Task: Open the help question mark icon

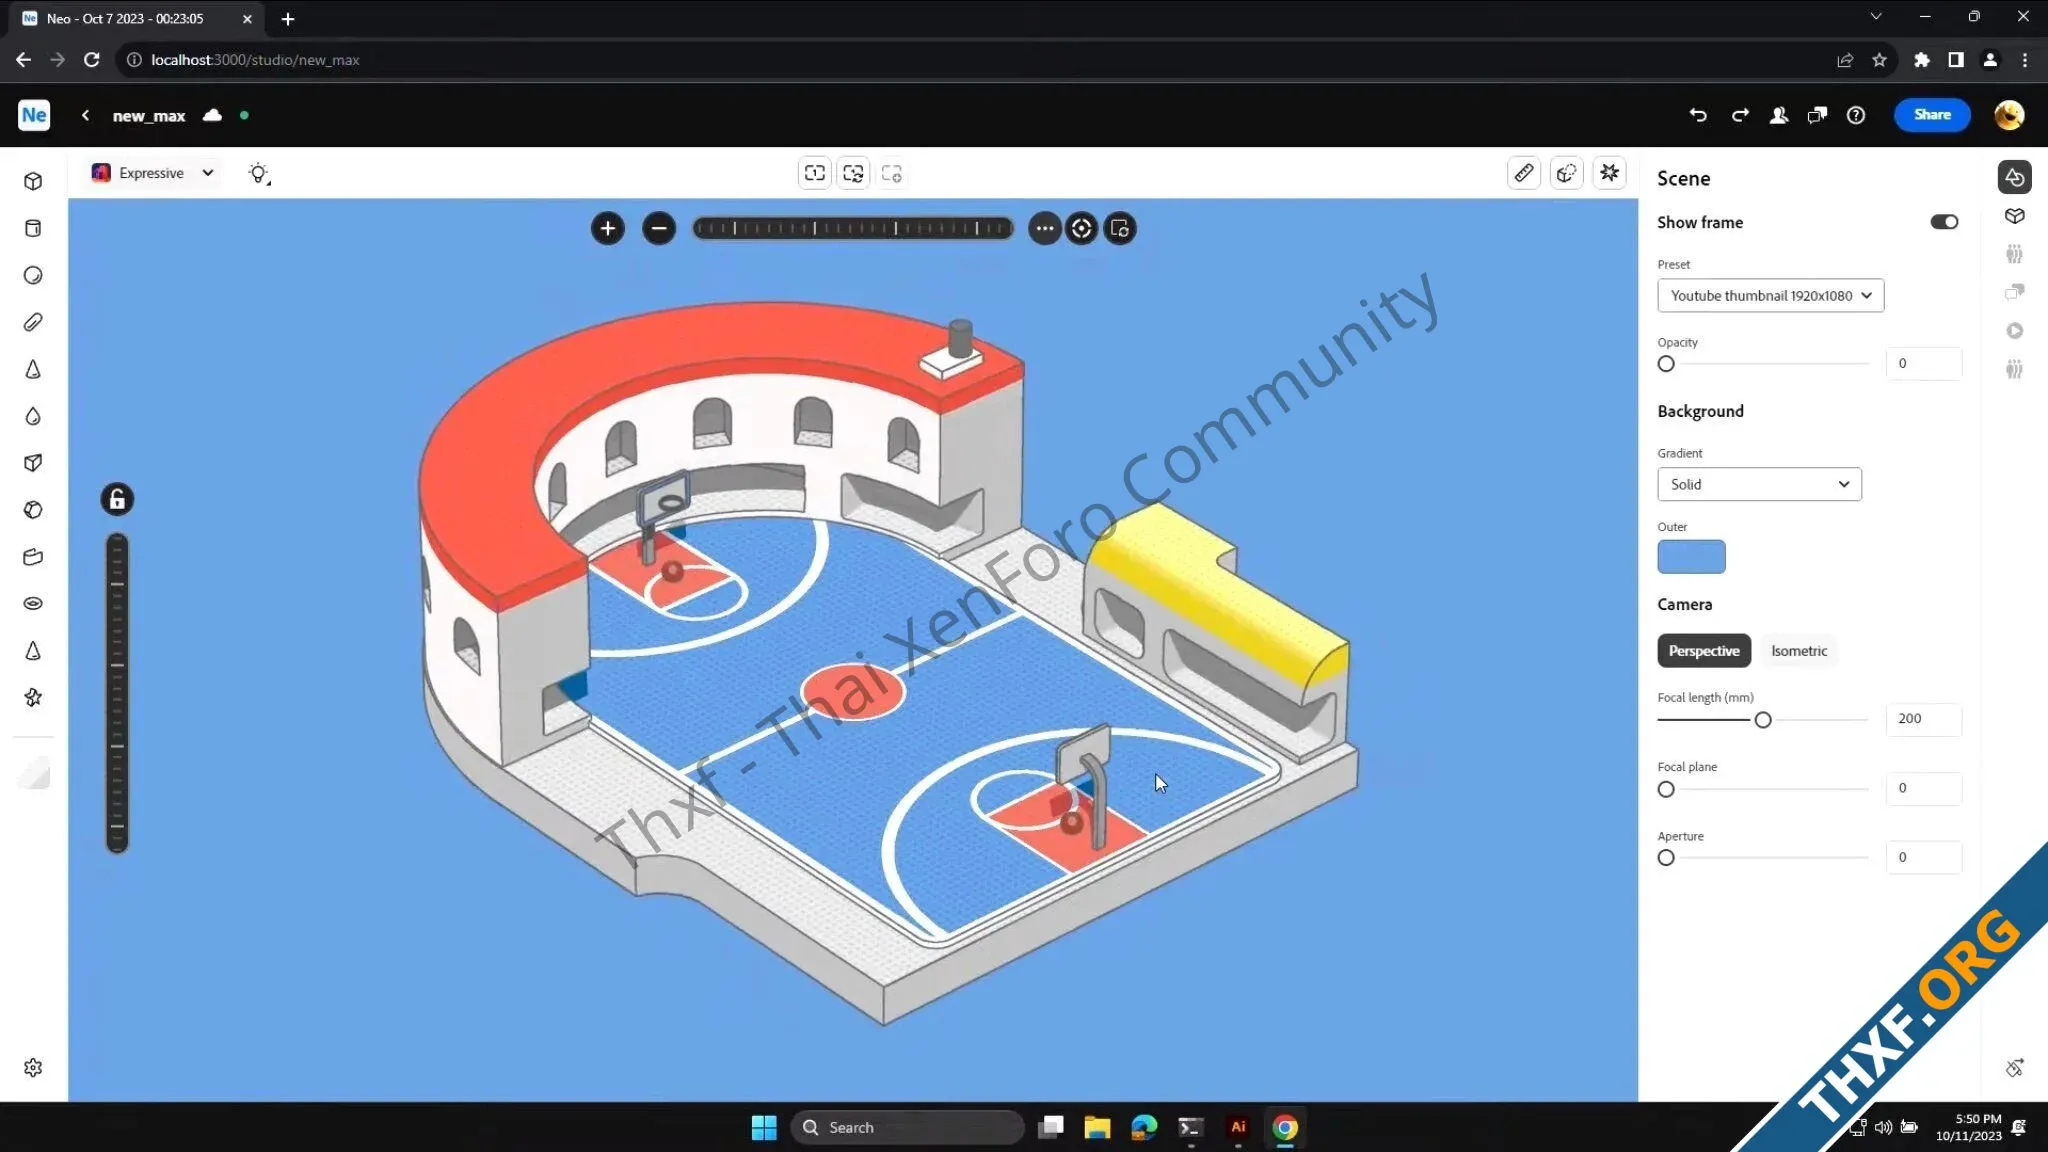Action: coord(1856,115)
